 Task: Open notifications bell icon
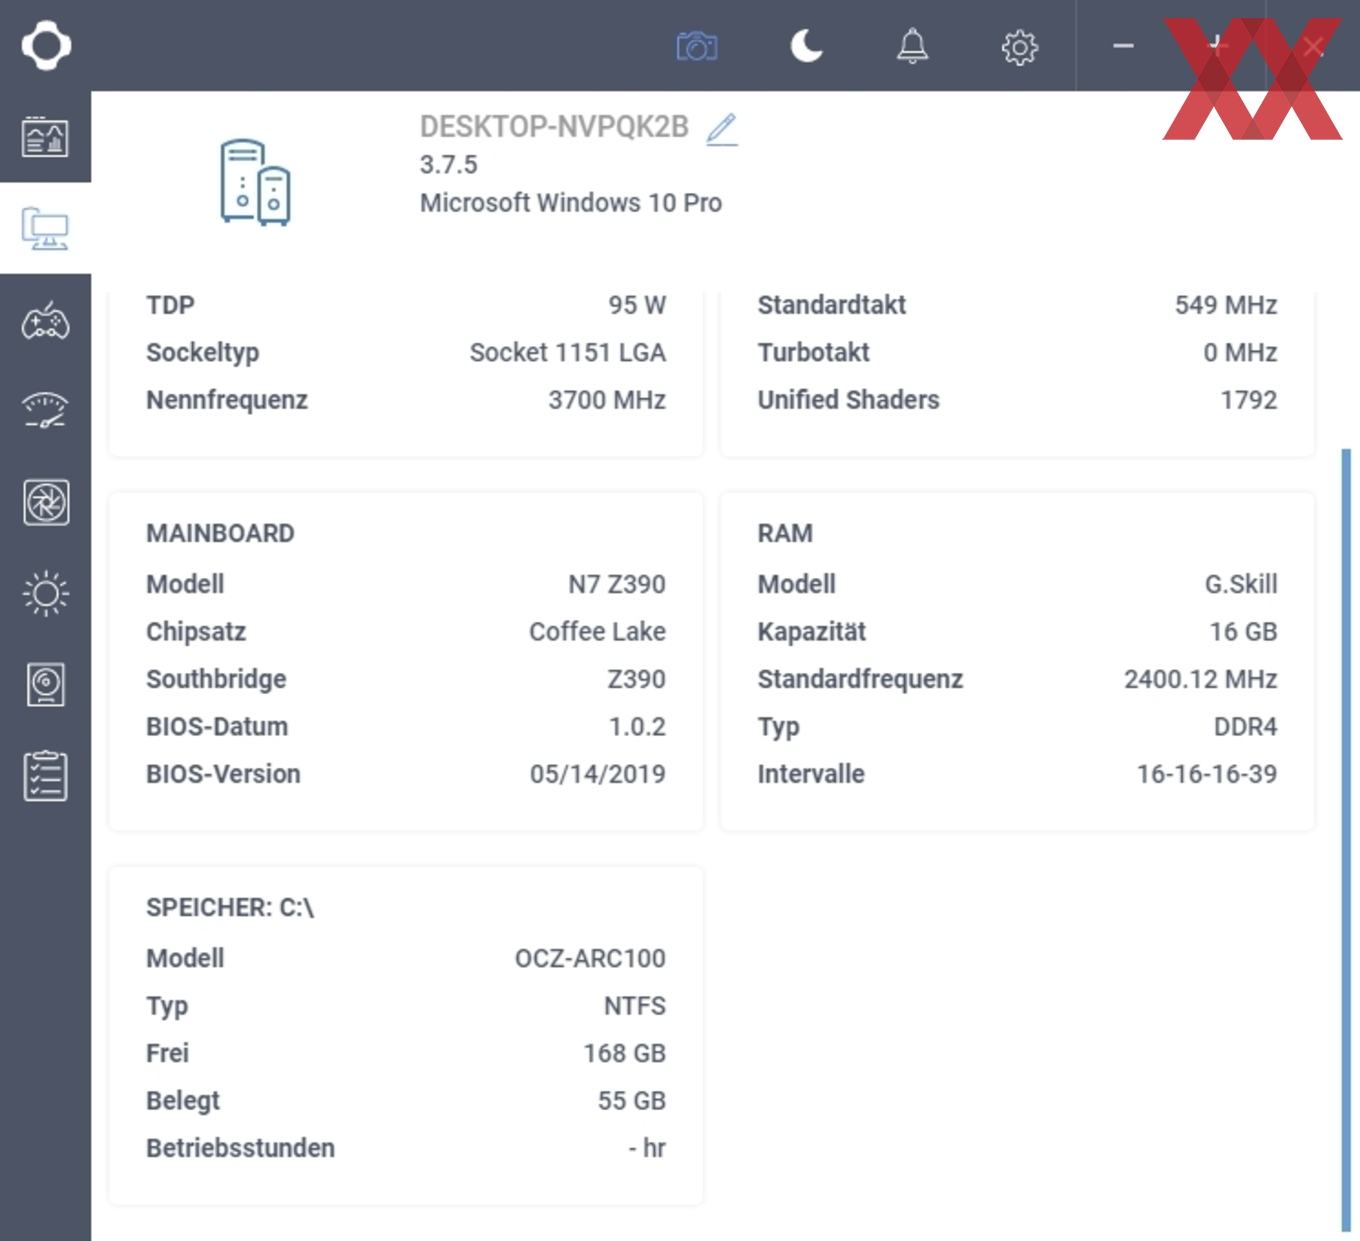pyautogui.click(x=912, y=46)
